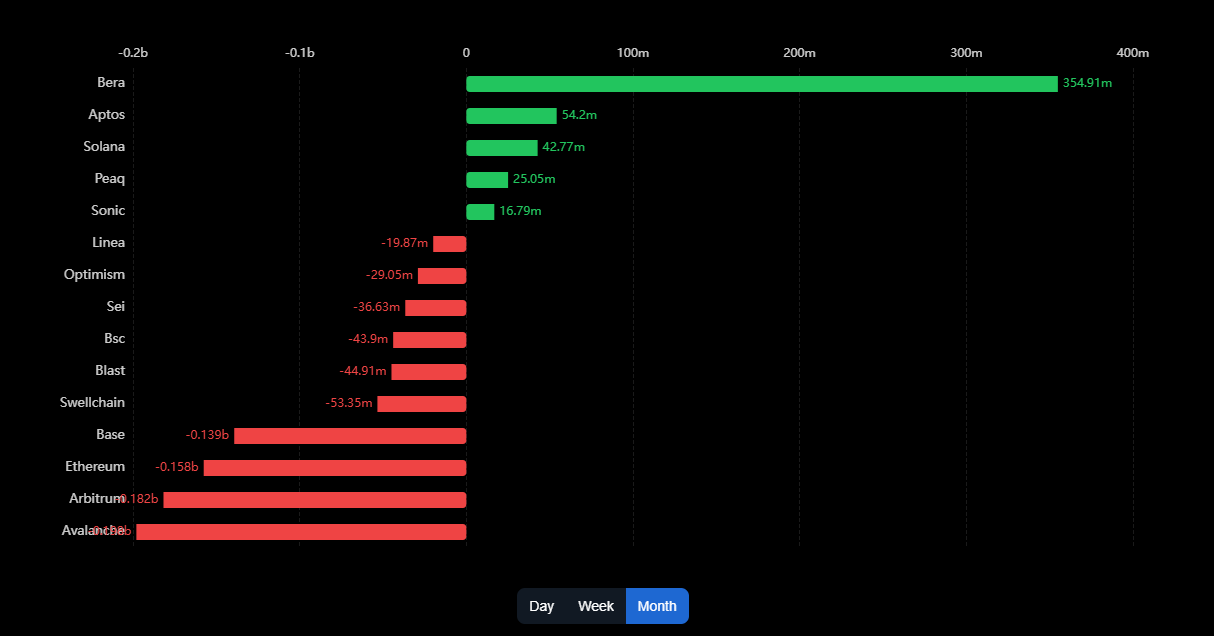Click the Peaq chain label

point(110,179)
